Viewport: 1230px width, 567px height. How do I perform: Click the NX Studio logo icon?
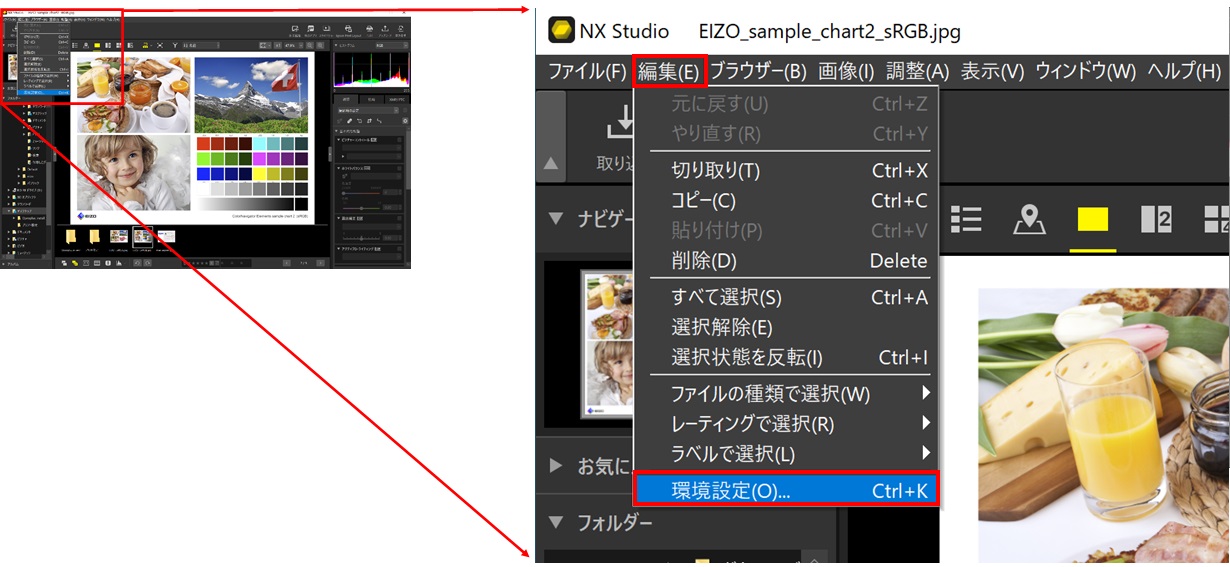coord(562,30)
